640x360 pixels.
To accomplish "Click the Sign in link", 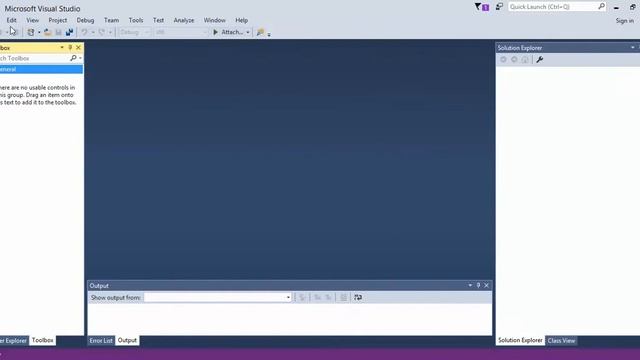I will [x=624, y=21].
